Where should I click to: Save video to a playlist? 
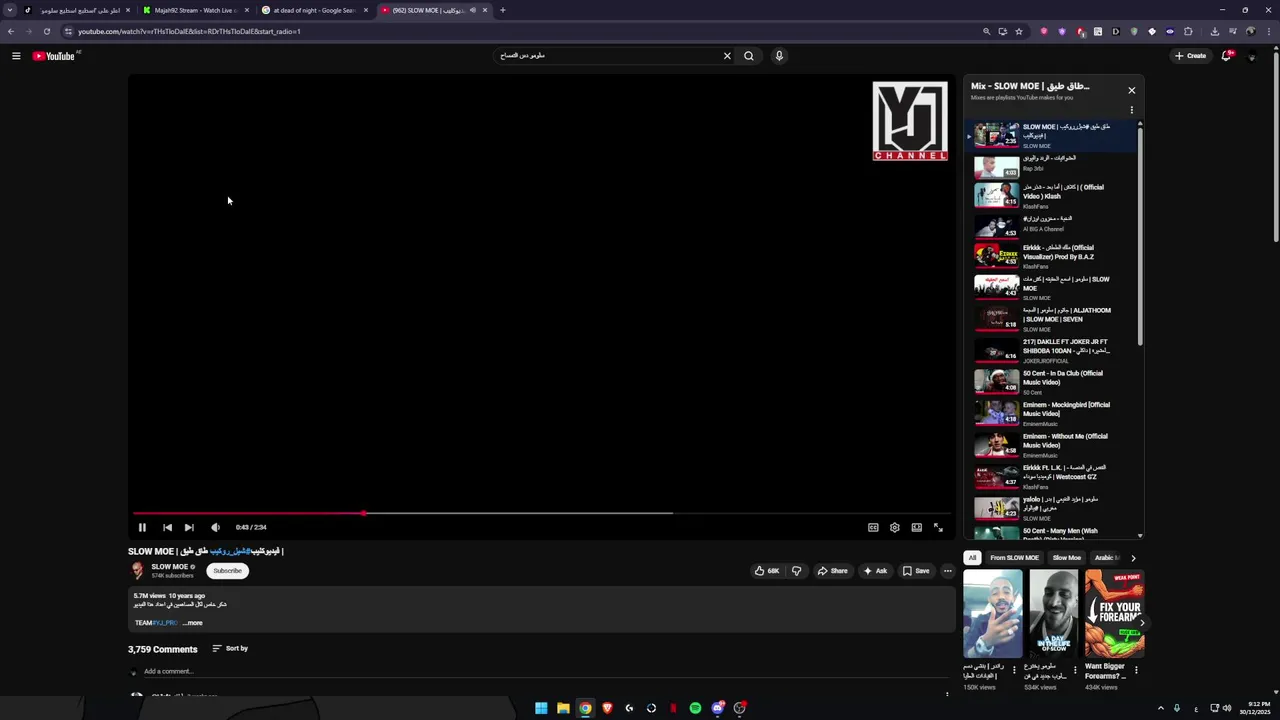point(916,571)
